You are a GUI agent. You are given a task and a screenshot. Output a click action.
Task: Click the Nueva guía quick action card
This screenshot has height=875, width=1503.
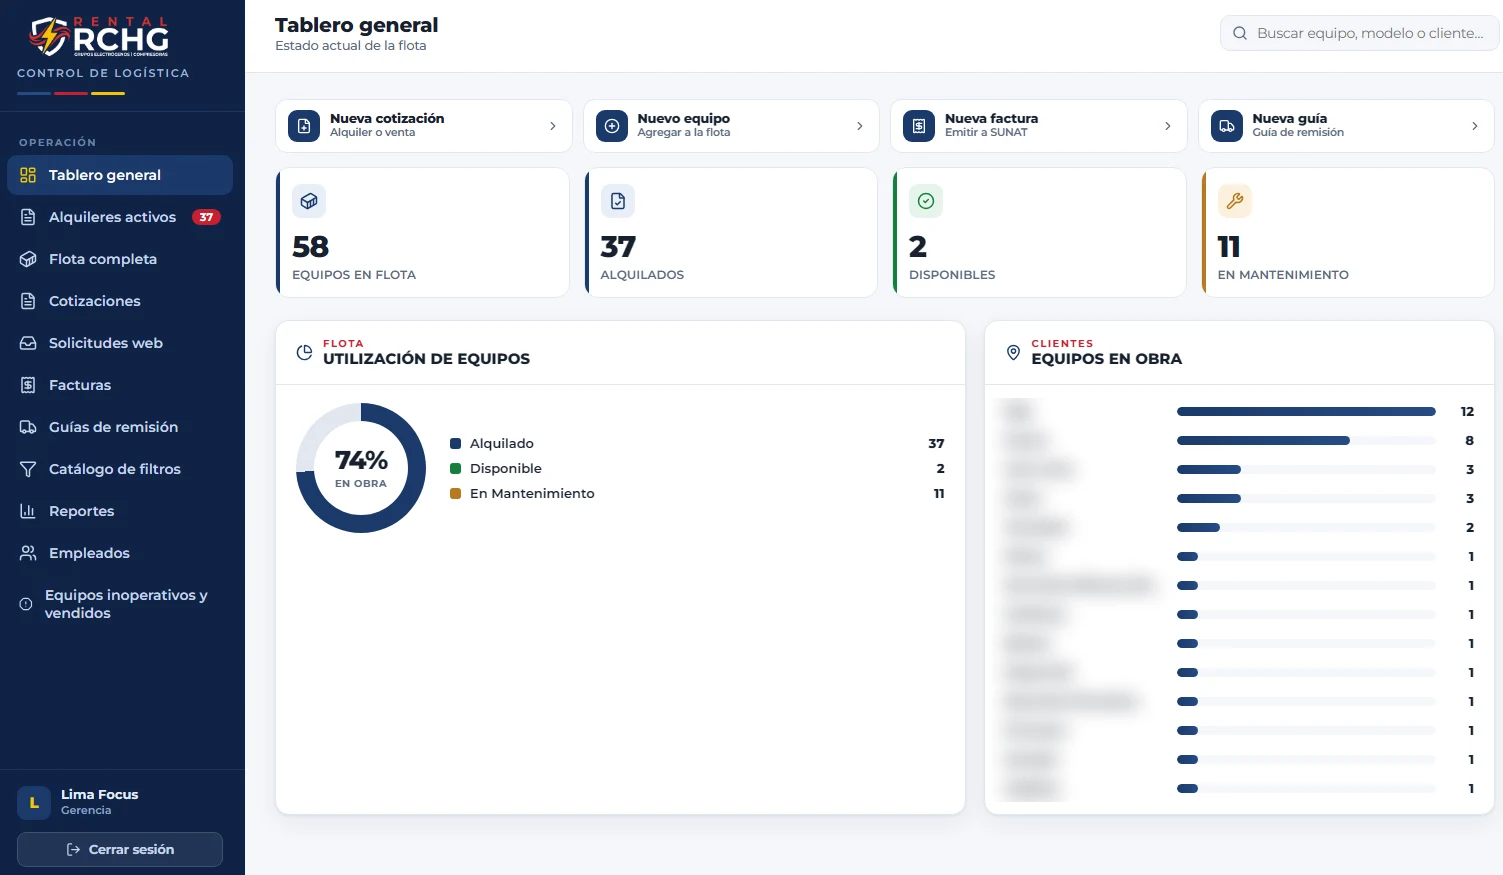[x=1346, y=126]
